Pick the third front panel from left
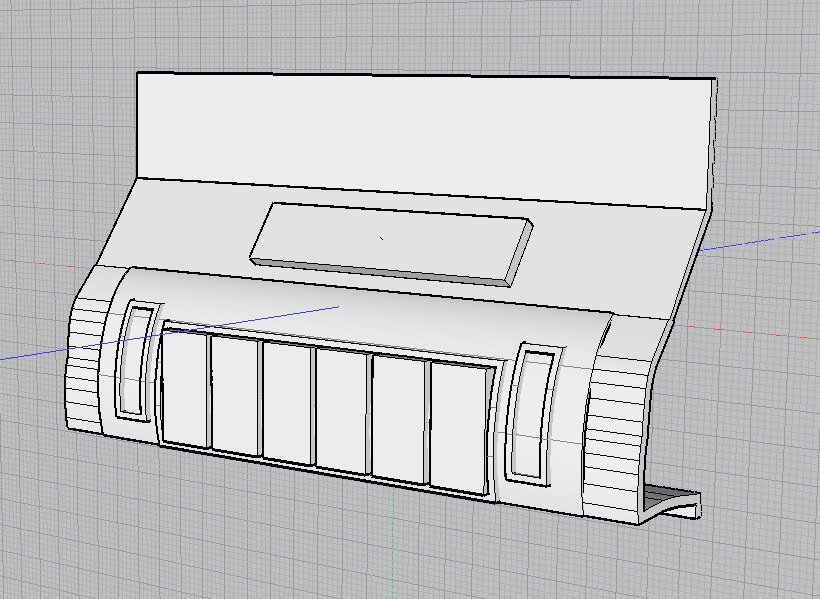 287,402
